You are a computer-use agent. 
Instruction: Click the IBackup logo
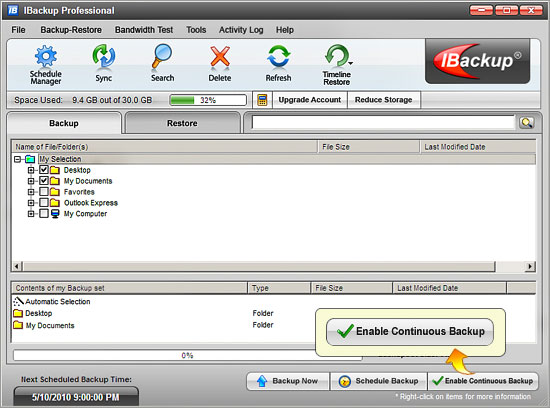click(477, 61)
